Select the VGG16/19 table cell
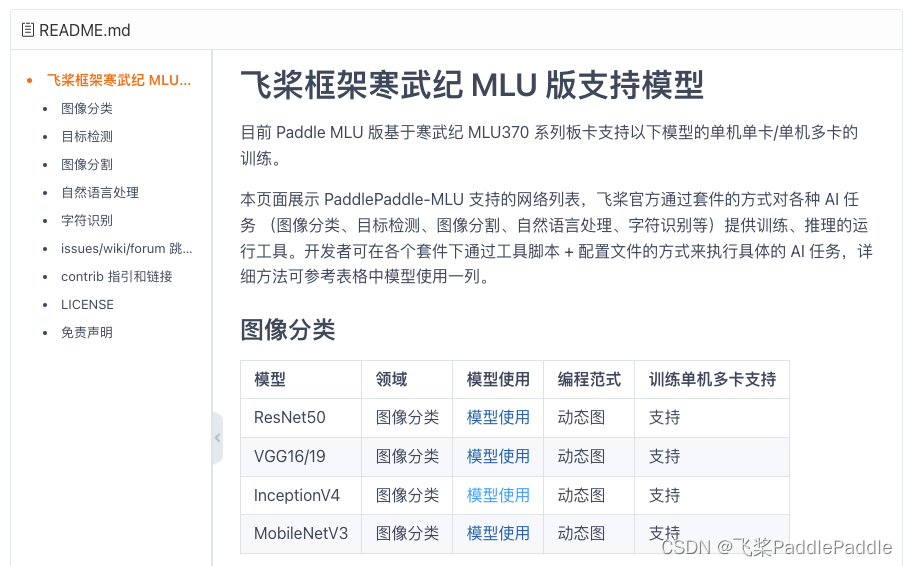Viewport: 907px width, 566px height. pos(301,457)
